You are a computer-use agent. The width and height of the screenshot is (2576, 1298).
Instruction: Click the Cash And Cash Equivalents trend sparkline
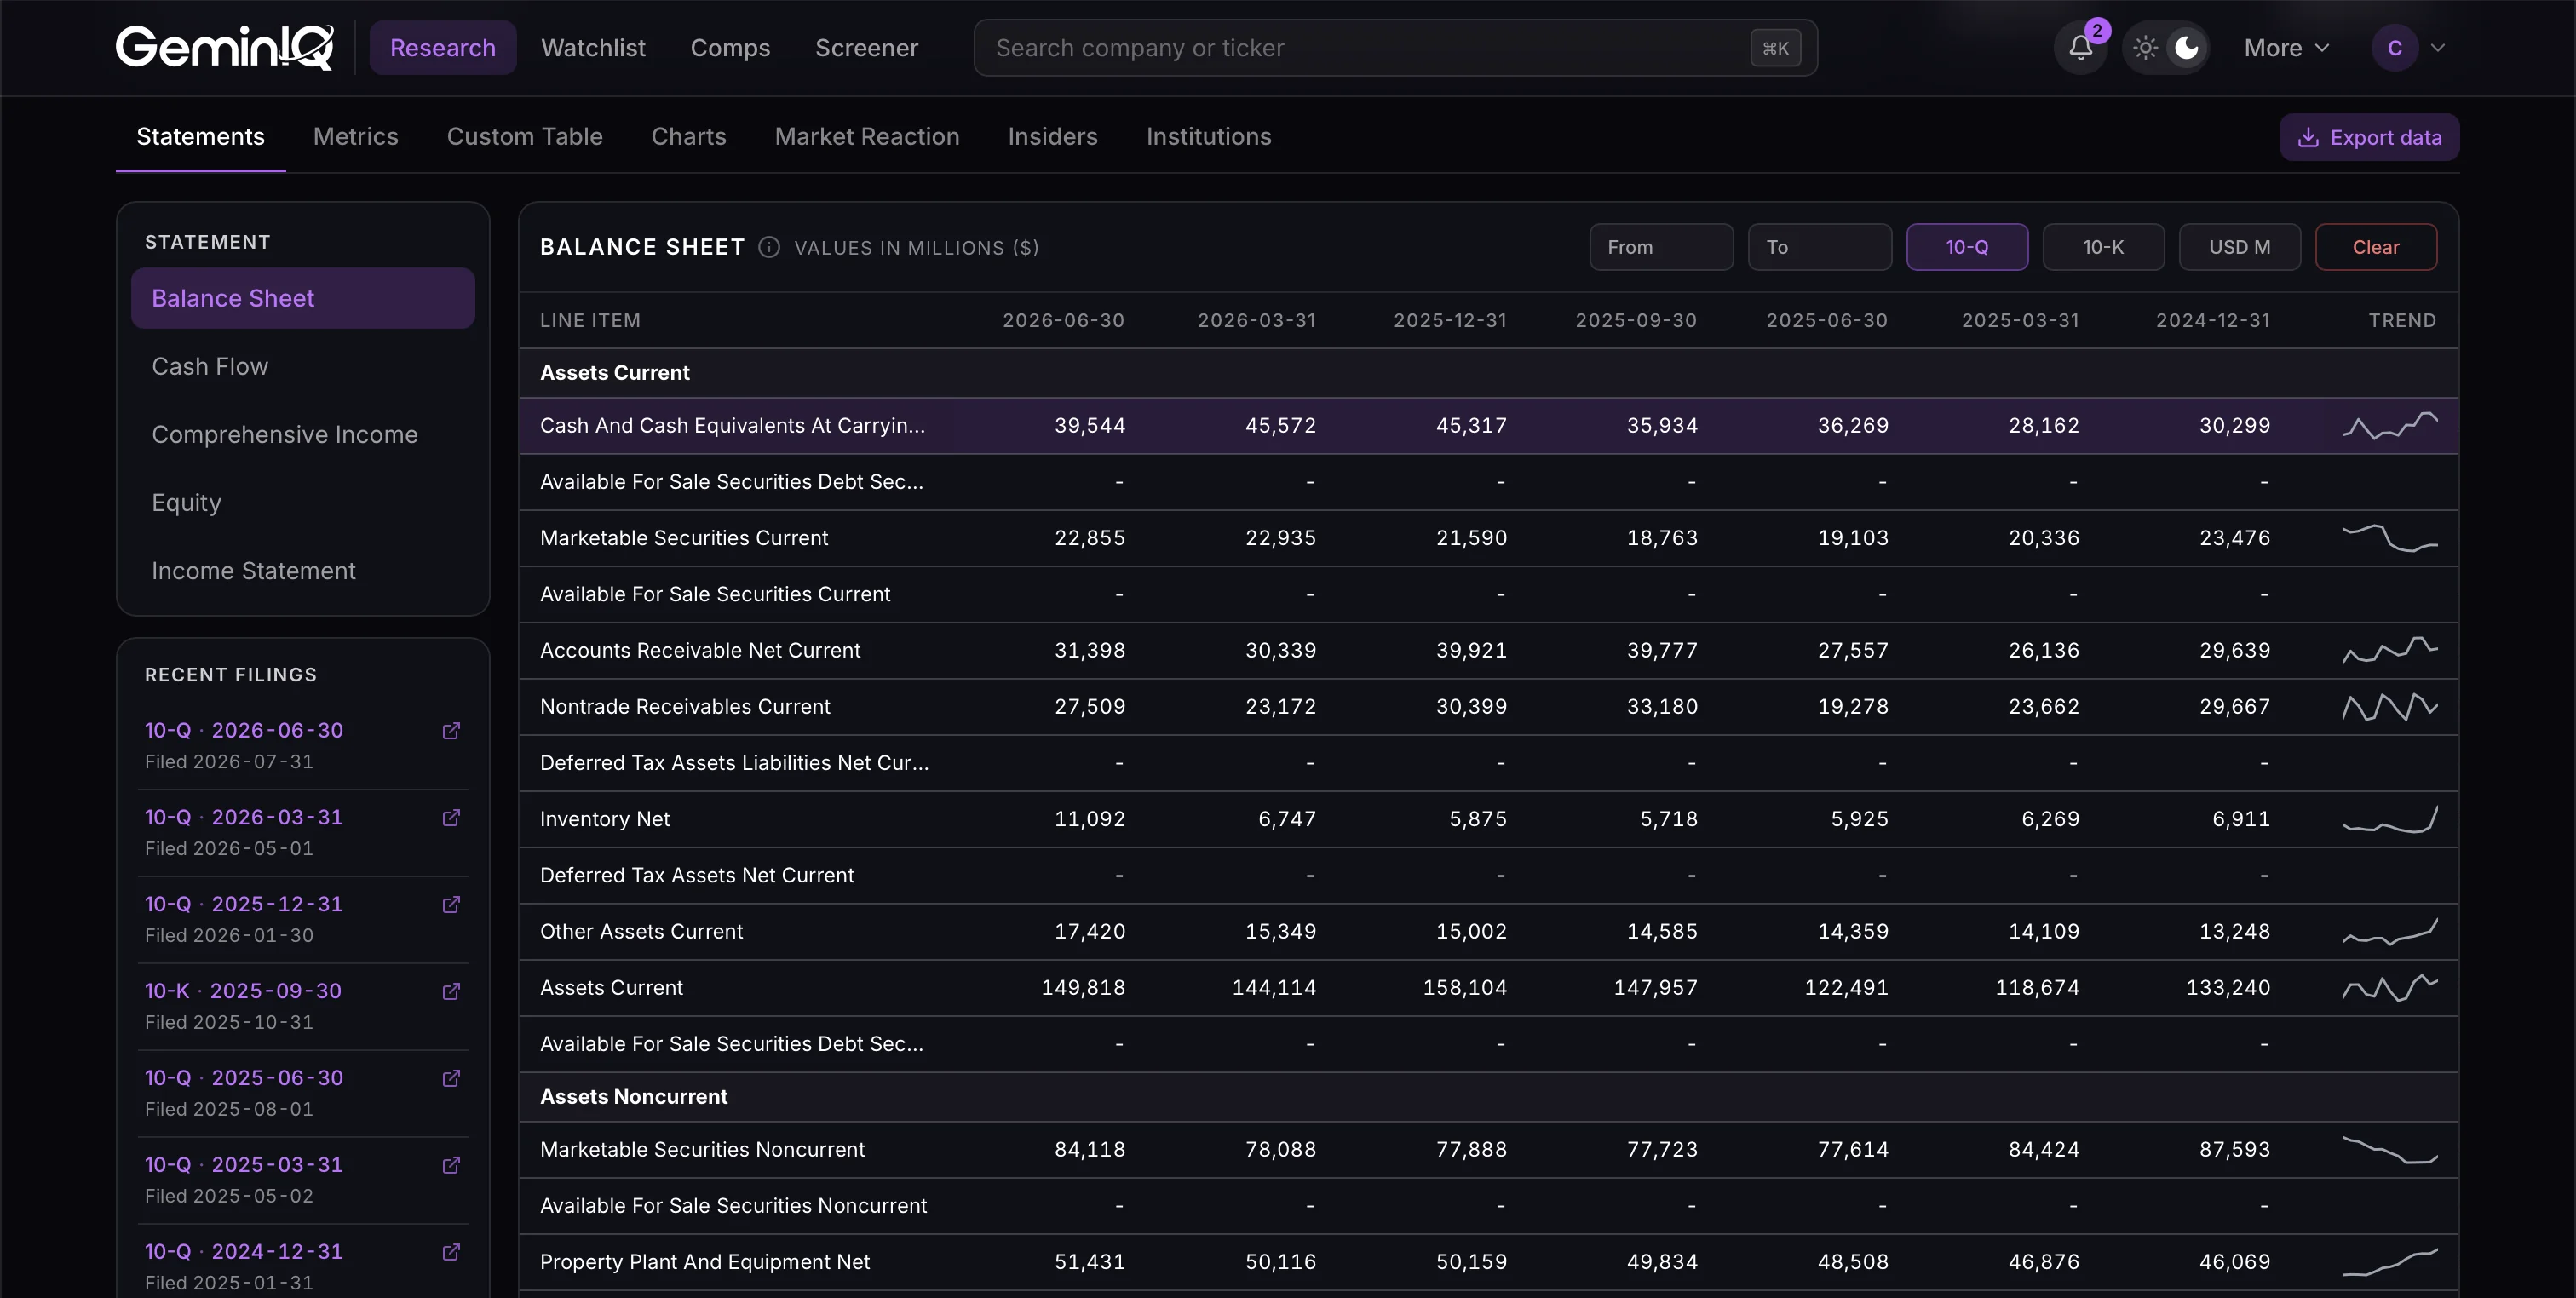click(2389, 426)
